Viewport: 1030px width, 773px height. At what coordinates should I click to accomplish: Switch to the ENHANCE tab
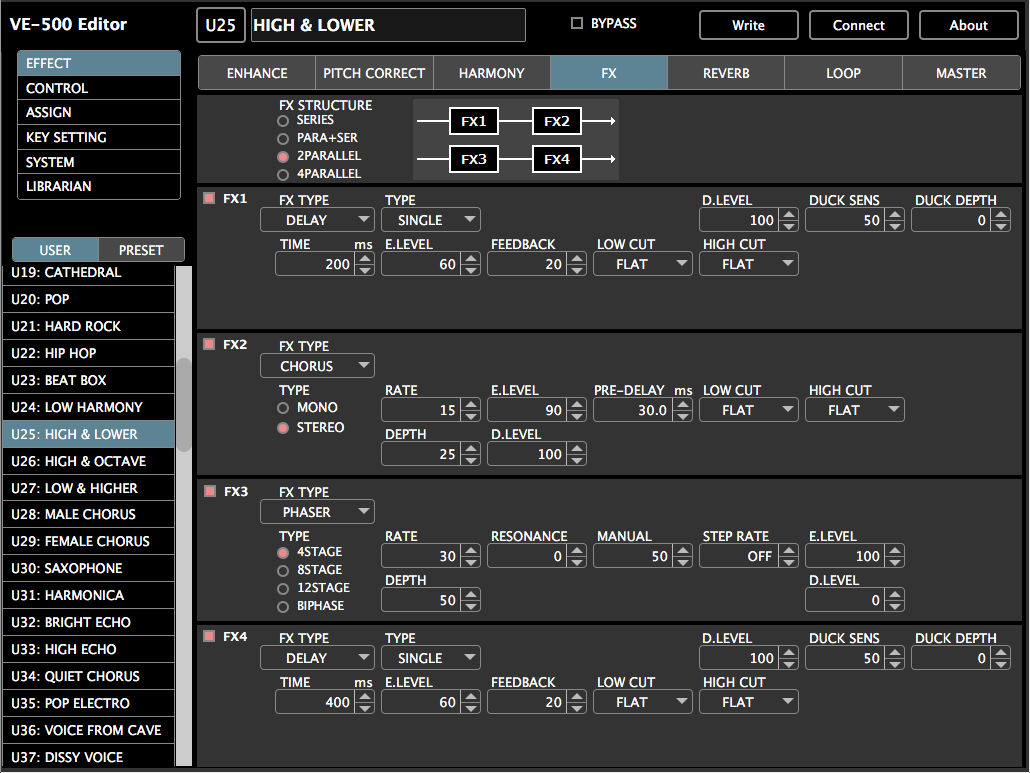coord(257,73)
